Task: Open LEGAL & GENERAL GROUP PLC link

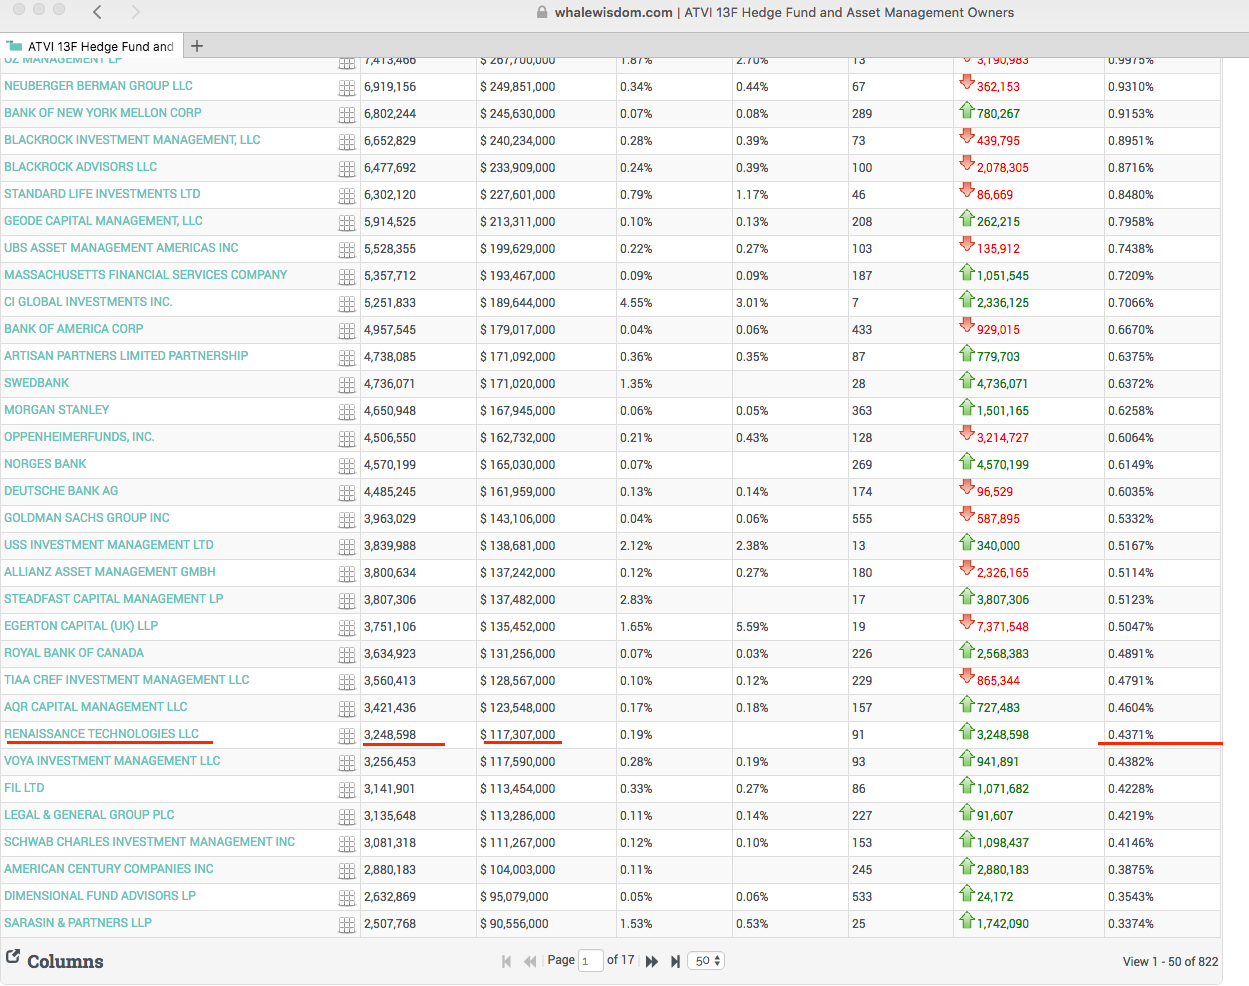Action: [x=89, y=815]
